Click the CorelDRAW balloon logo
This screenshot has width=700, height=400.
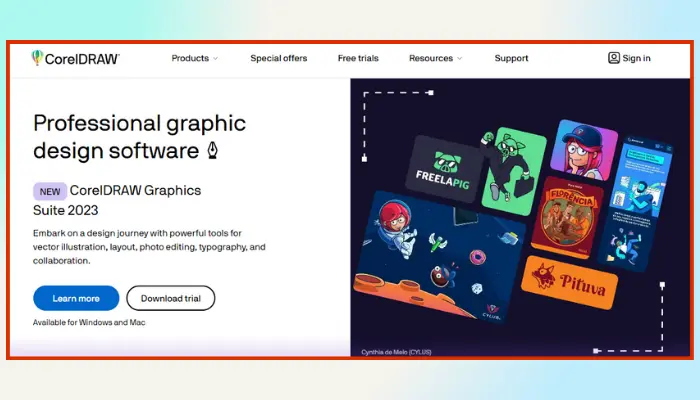point(37,58)
